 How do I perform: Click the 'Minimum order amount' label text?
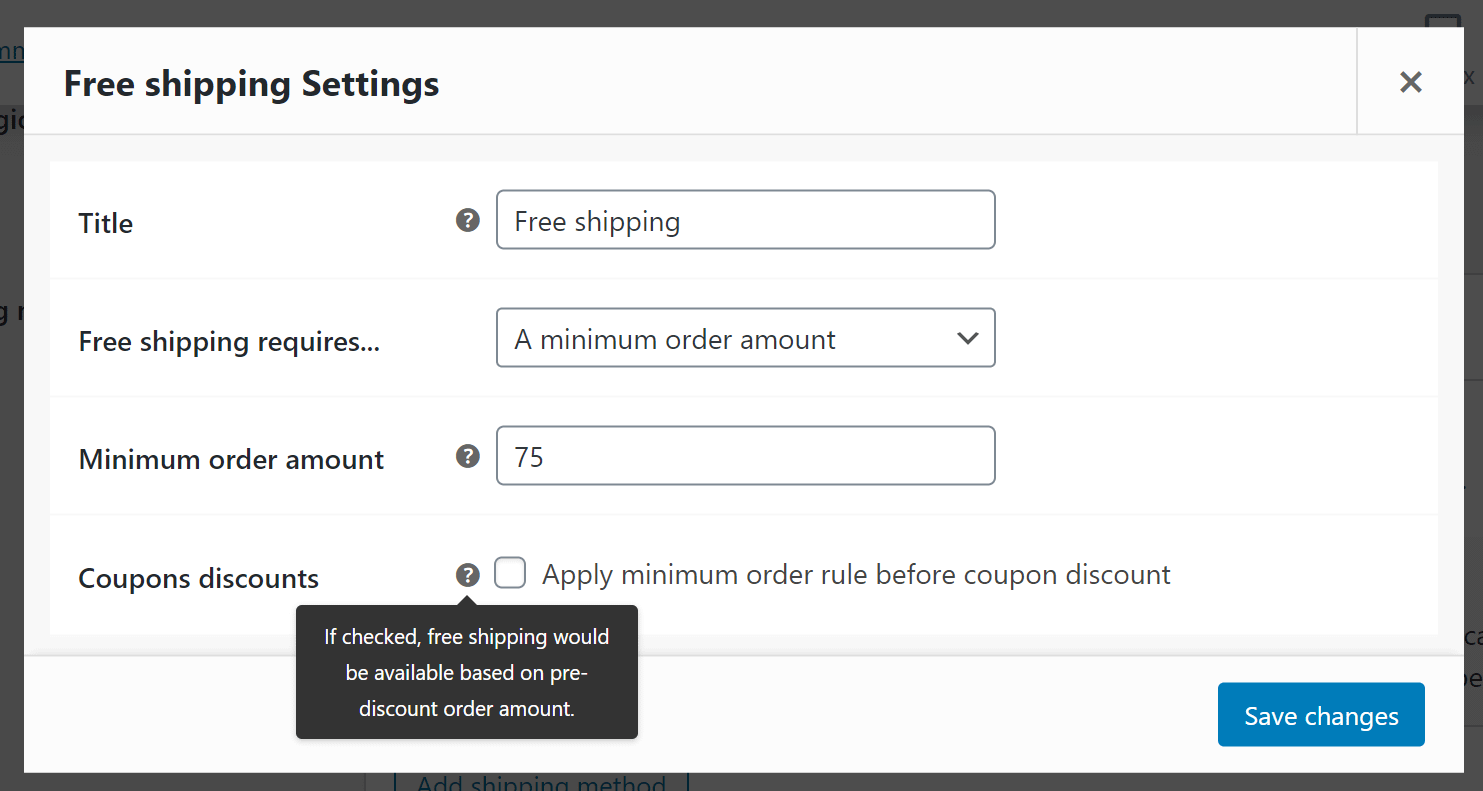(x=231, y=460)
